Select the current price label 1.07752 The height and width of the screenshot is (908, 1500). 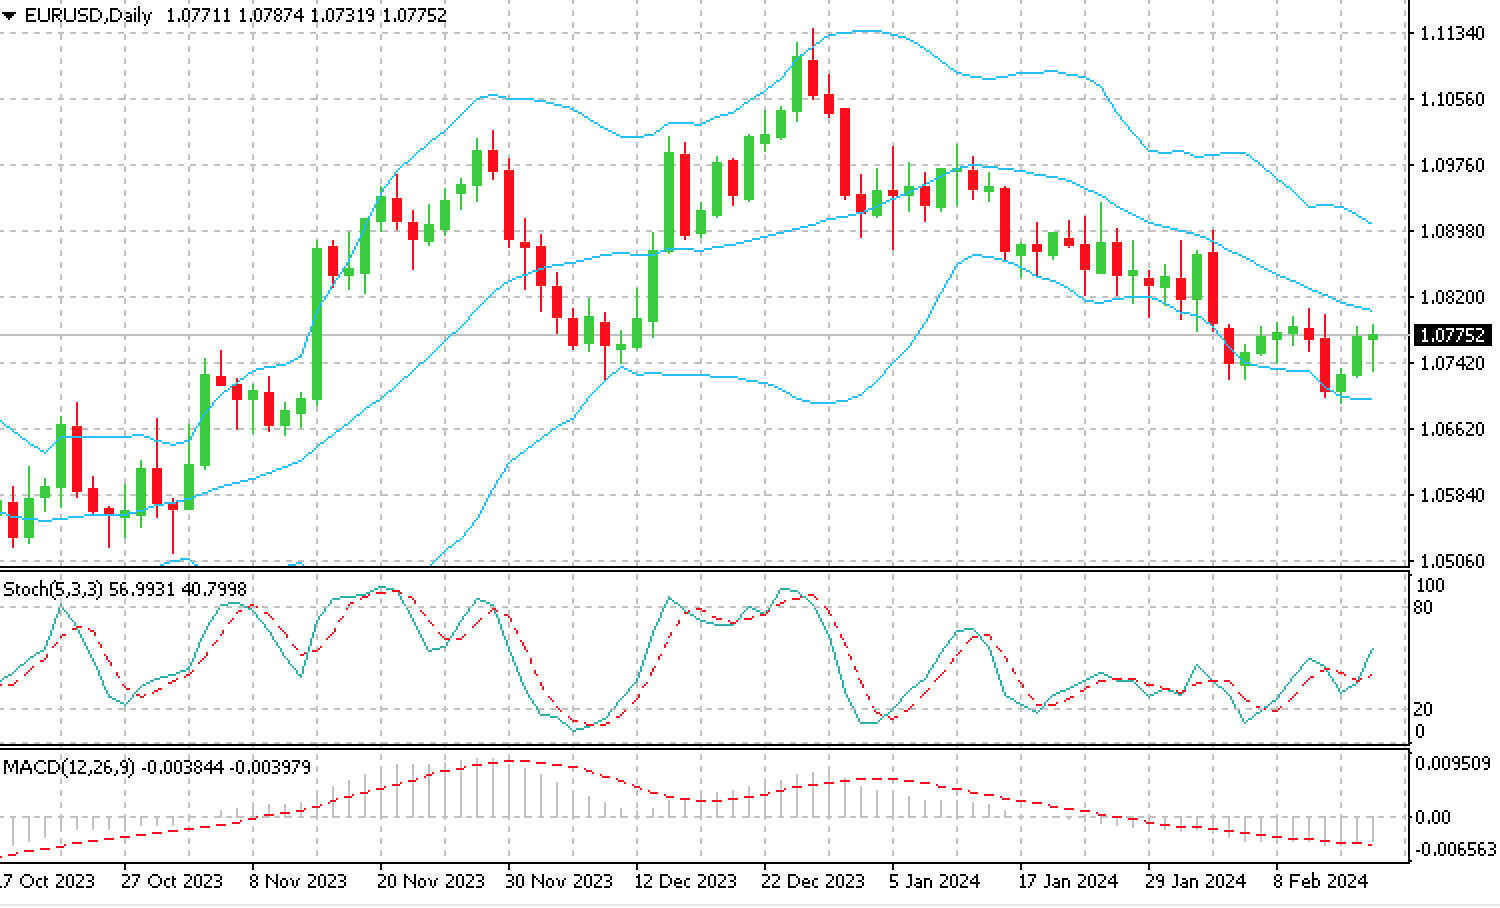click(x=1452, y=335)
